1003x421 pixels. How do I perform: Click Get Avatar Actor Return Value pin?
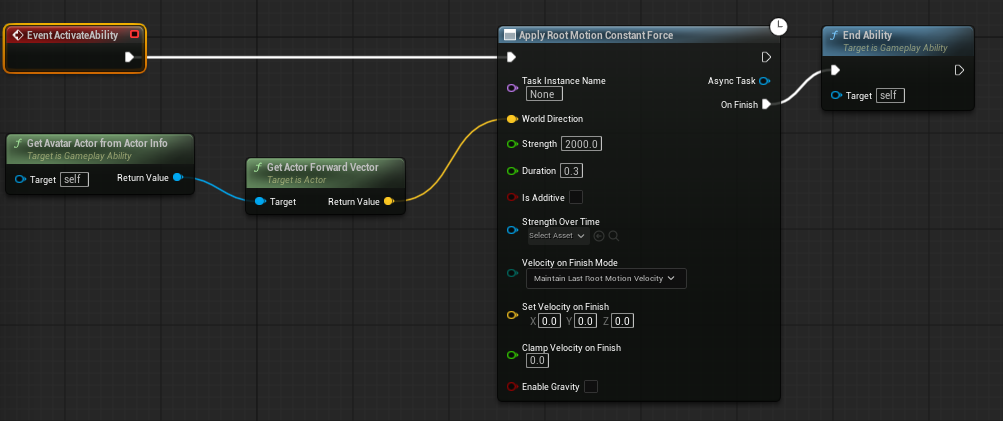178,177
